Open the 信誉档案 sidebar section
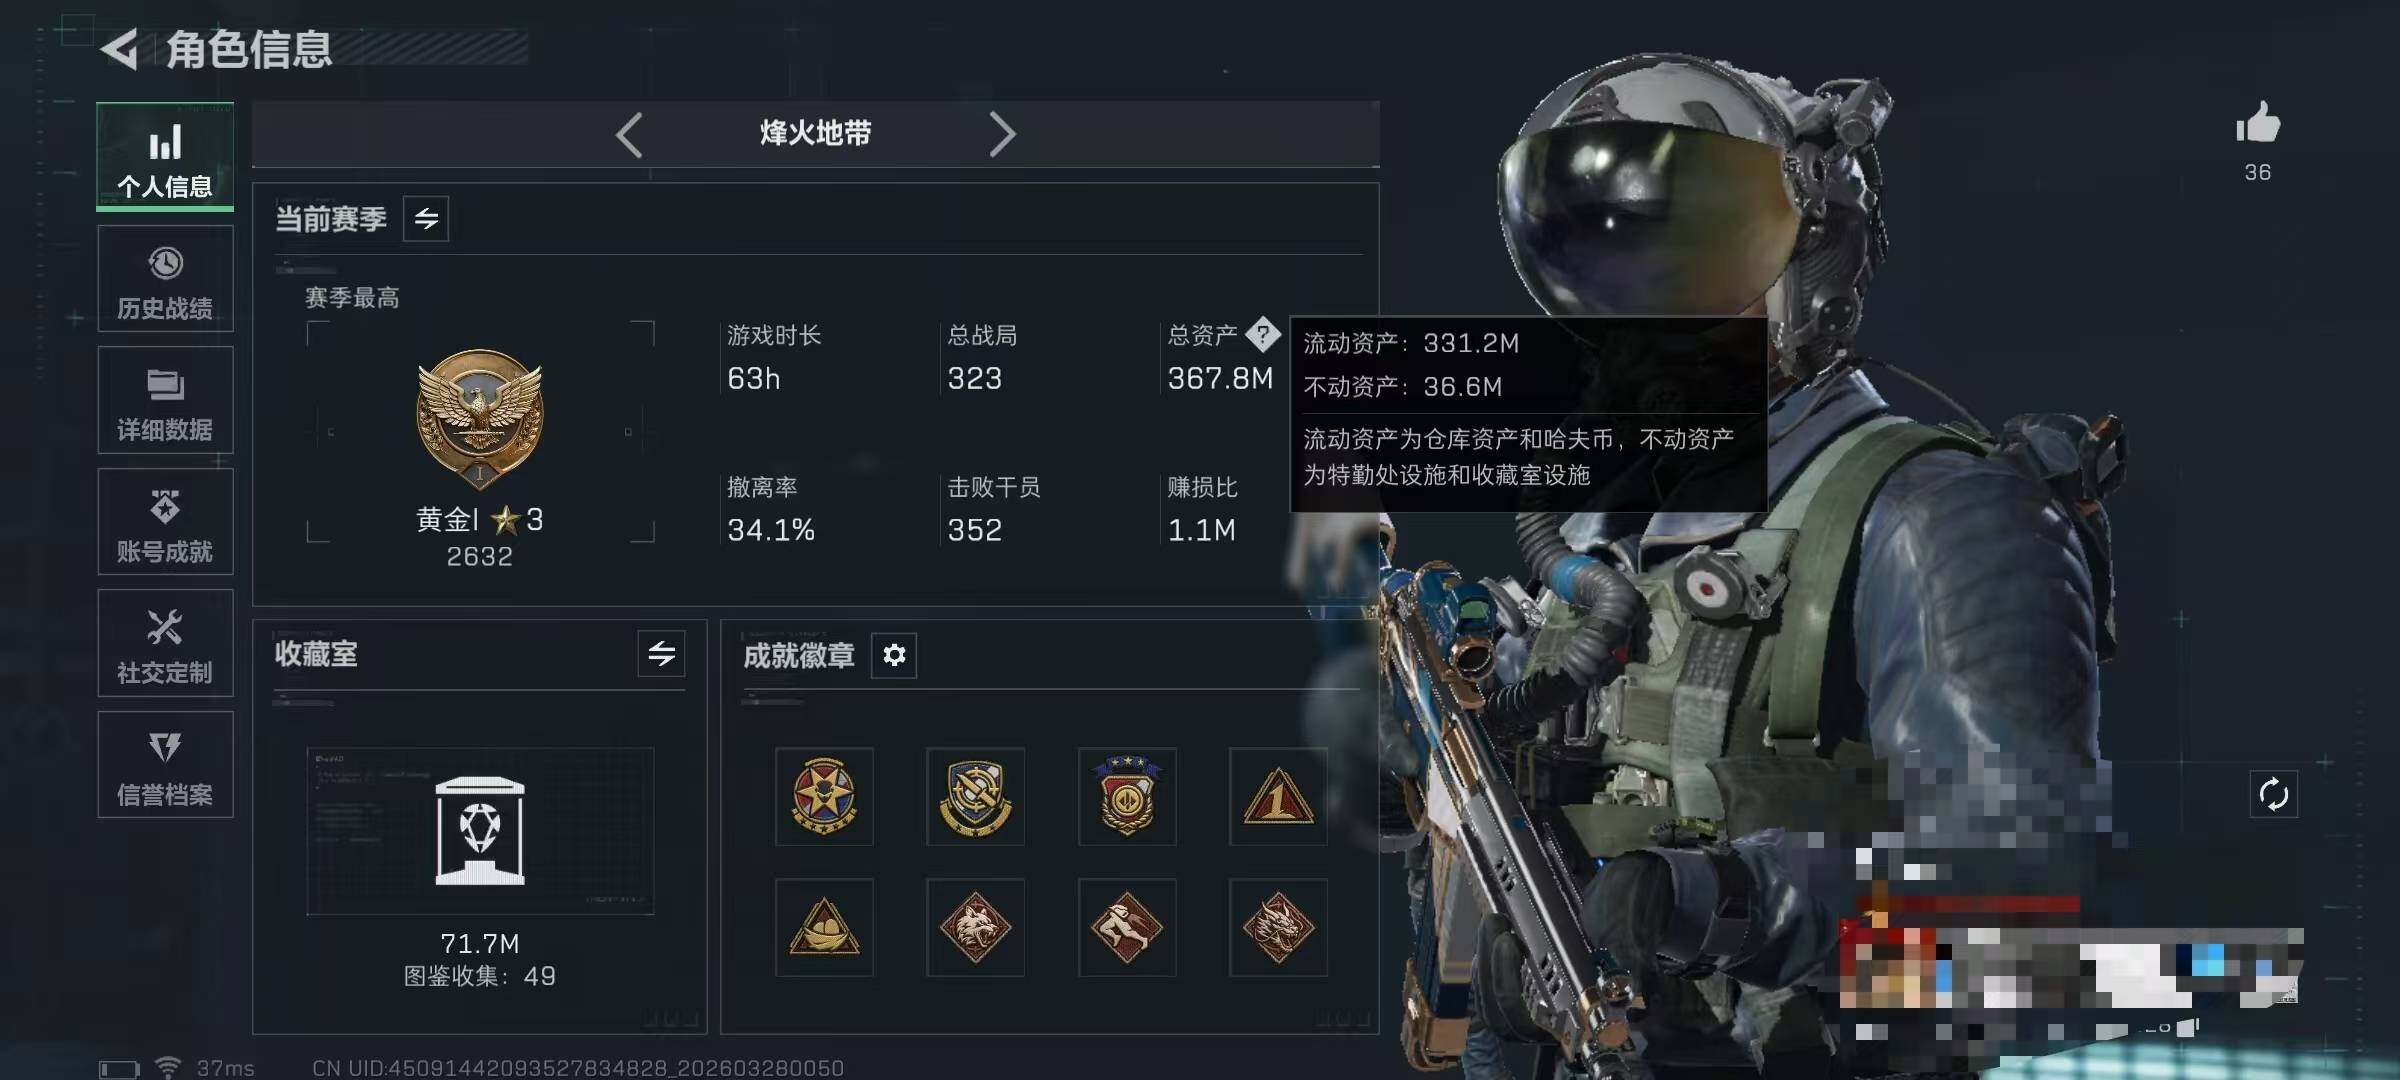The width and height of the screenshot is (2400, 1080). point(165,765)
